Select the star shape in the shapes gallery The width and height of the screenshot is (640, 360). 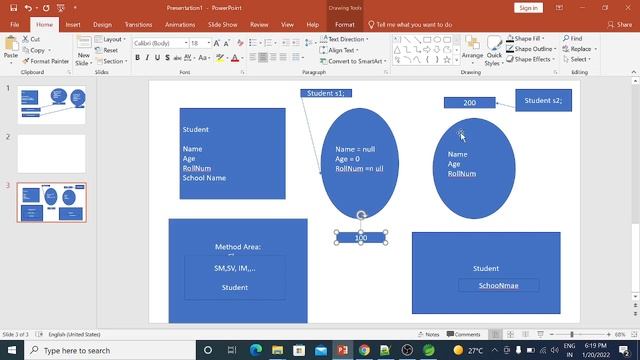point(447,60)
